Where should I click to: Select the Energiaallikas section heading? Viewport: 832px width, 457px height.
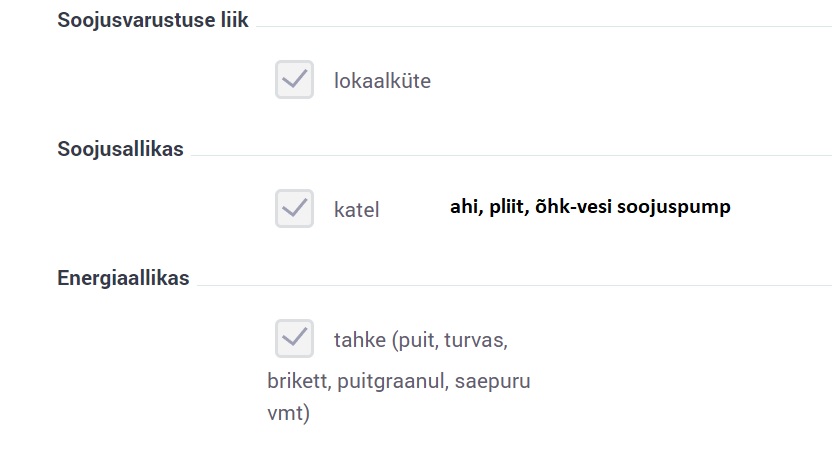pos(123,278)
